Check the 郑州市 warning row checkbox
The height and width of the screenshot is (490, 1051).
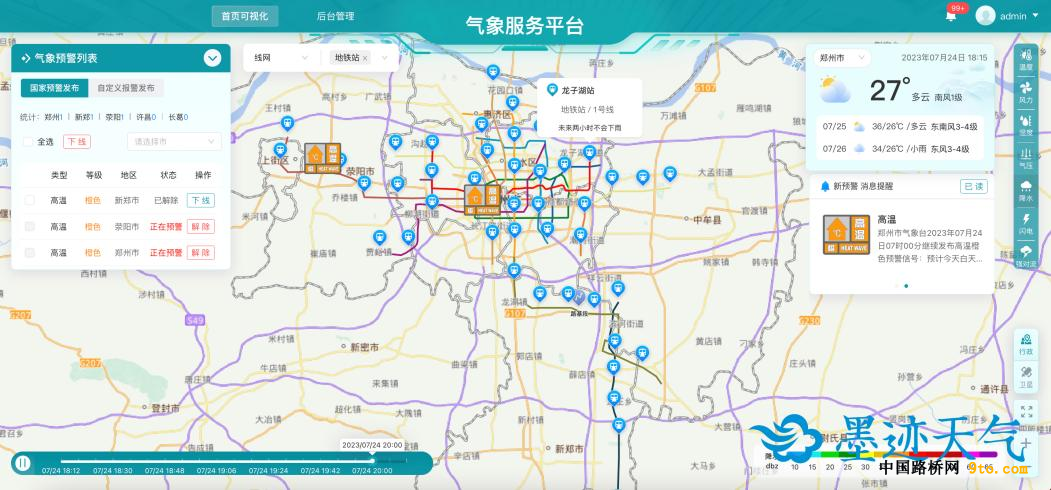[29, 253]
